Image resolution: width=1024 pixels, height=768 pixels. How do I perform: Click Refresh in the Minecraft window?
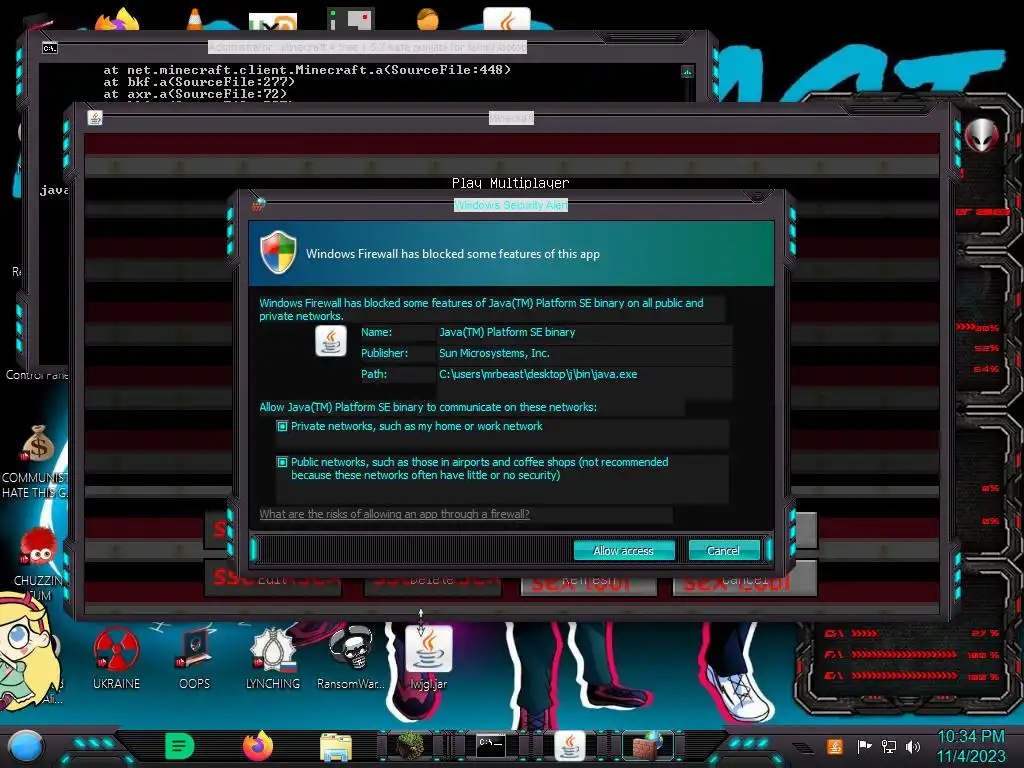pos(588,579)
